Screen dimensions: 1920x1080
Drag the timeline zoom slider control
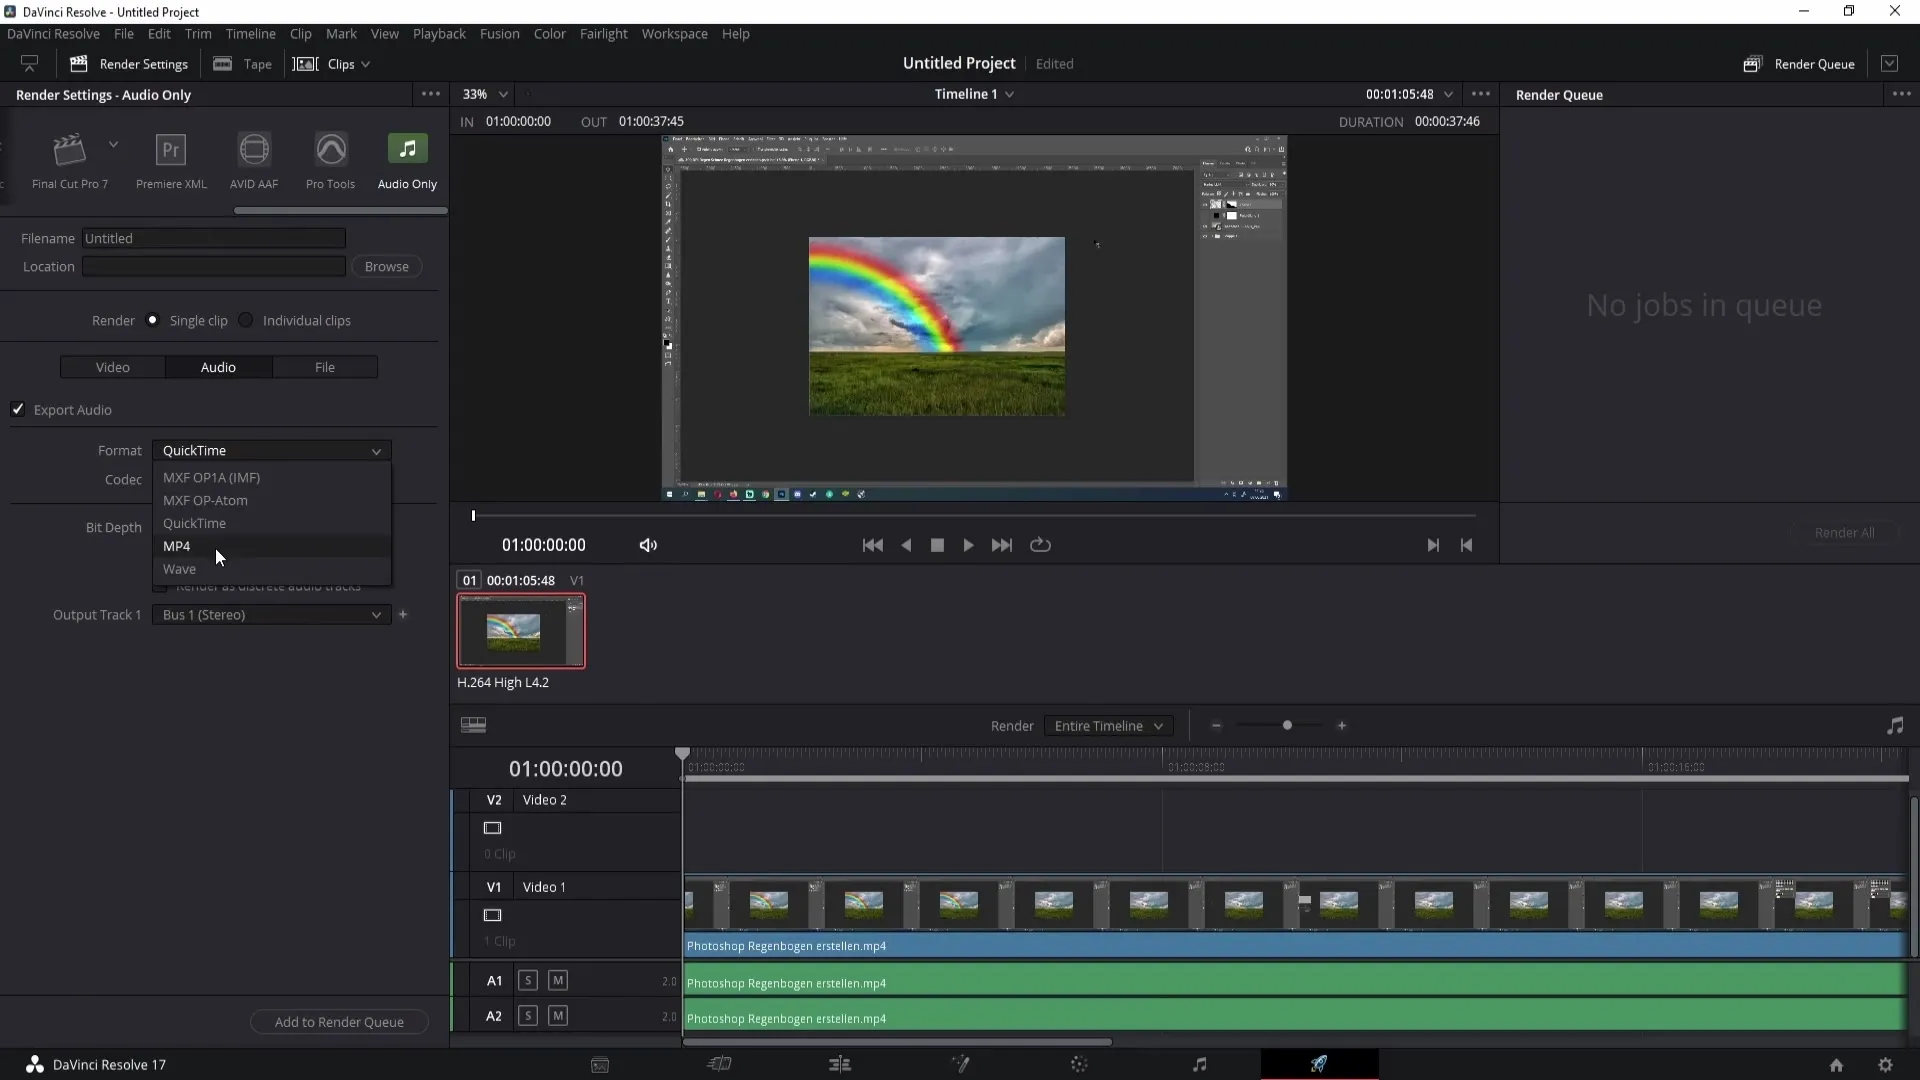(1287, 725)
